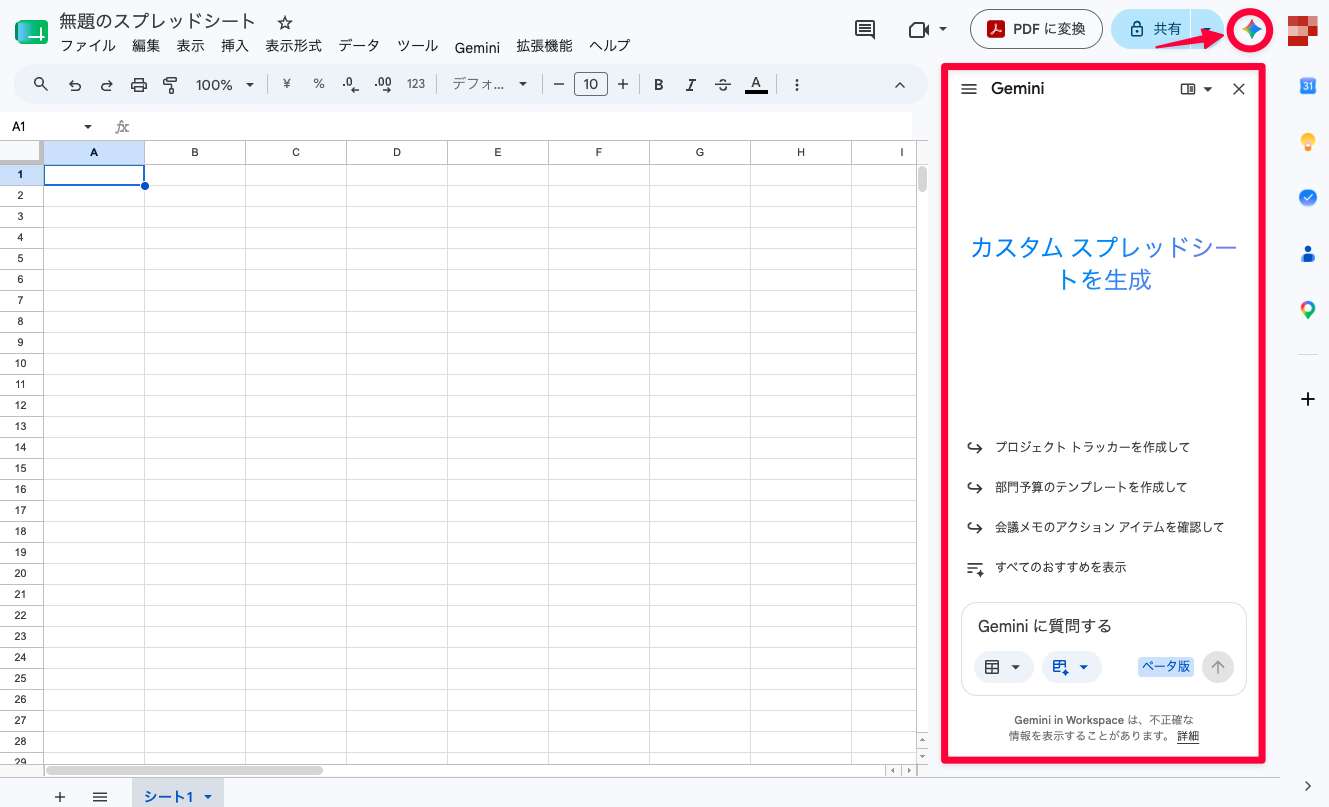Undo the last action
This screenshot has width=1329, height=807.
pos(74,85)
